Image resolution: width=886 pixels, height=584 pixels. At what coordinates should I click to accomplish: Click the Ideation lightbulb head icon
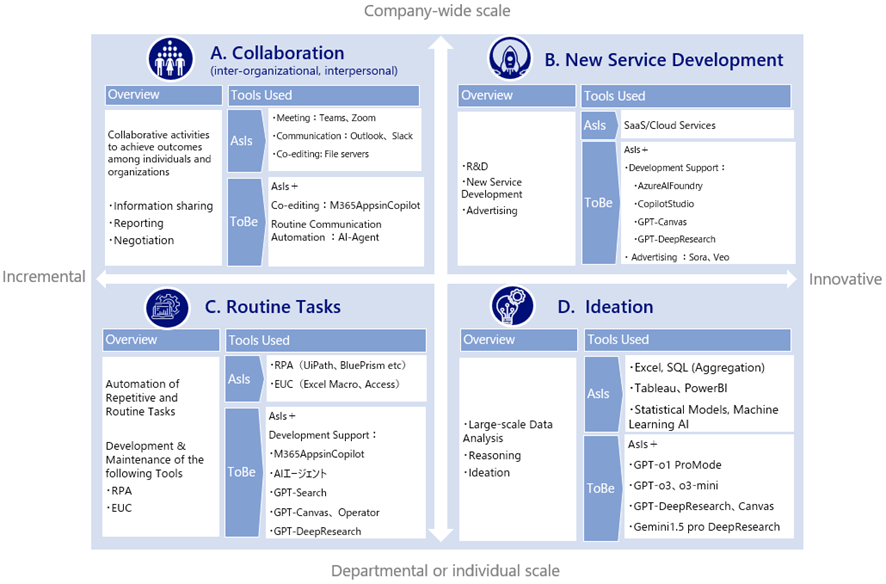[x=512, y=306]
